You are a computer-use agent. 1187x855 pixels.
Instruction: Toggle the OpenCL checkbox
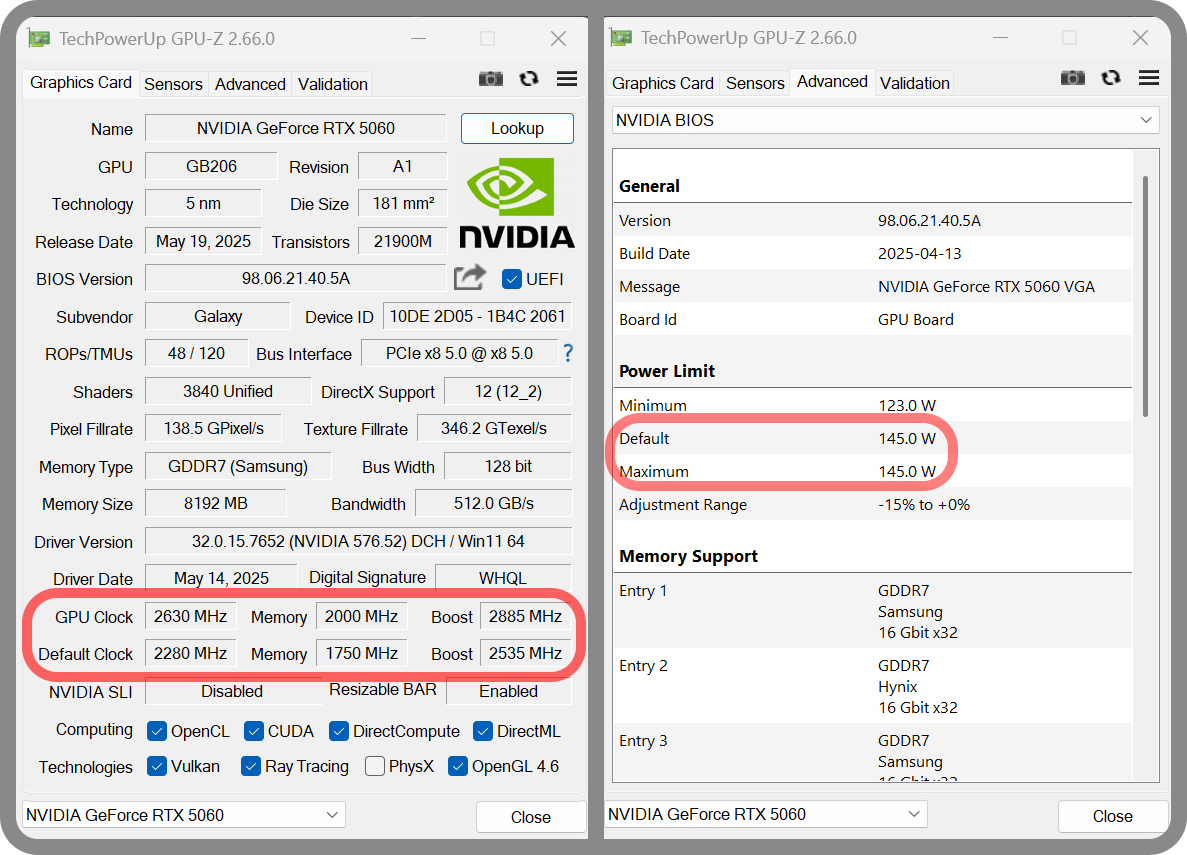pos(157,731)
